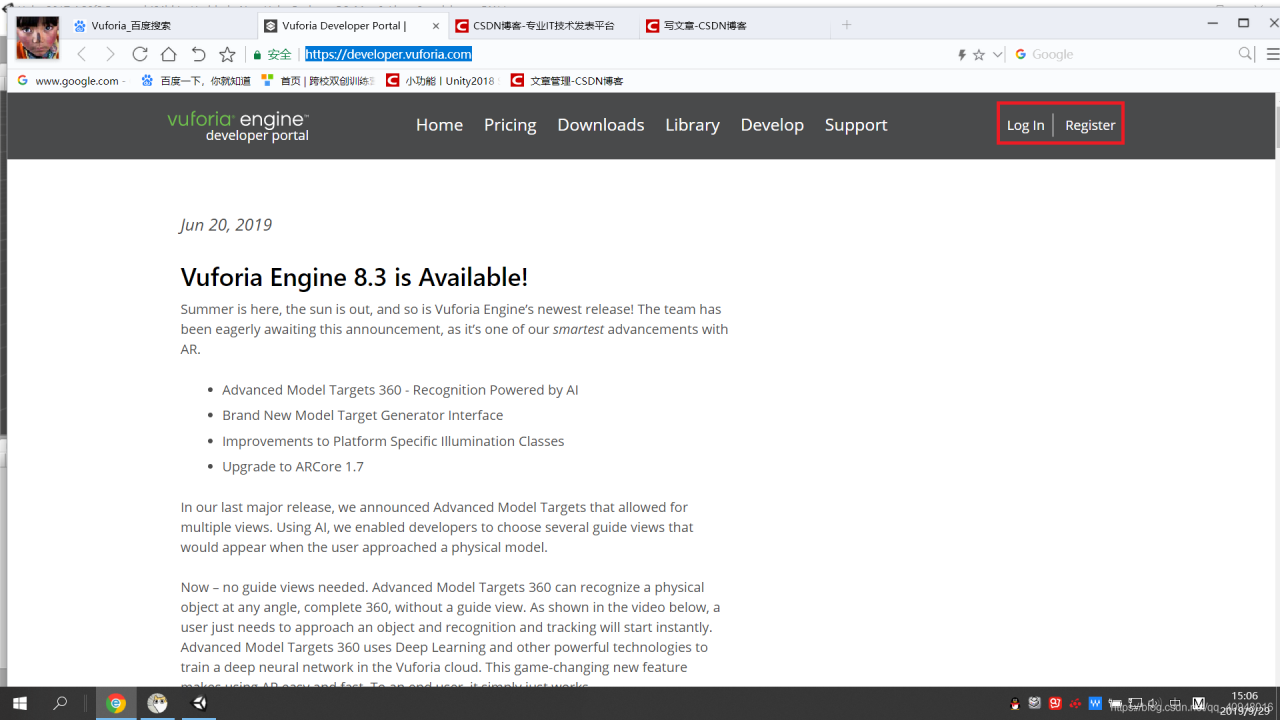Open Windows taskbar search
Image resolution: width=1280 pixels, height=720 pixels.
[60, 703]
